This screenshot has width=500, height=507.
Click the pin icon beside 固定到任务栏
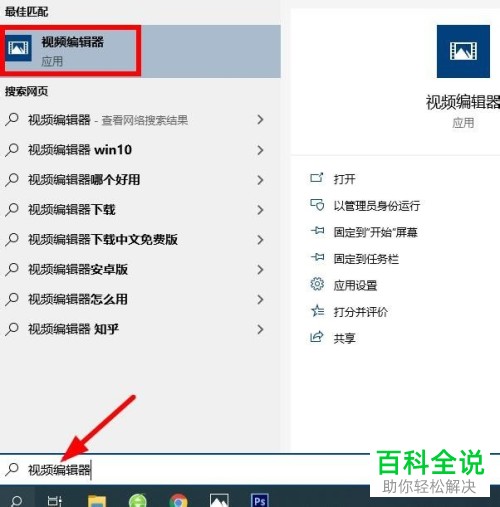[317, 257]
